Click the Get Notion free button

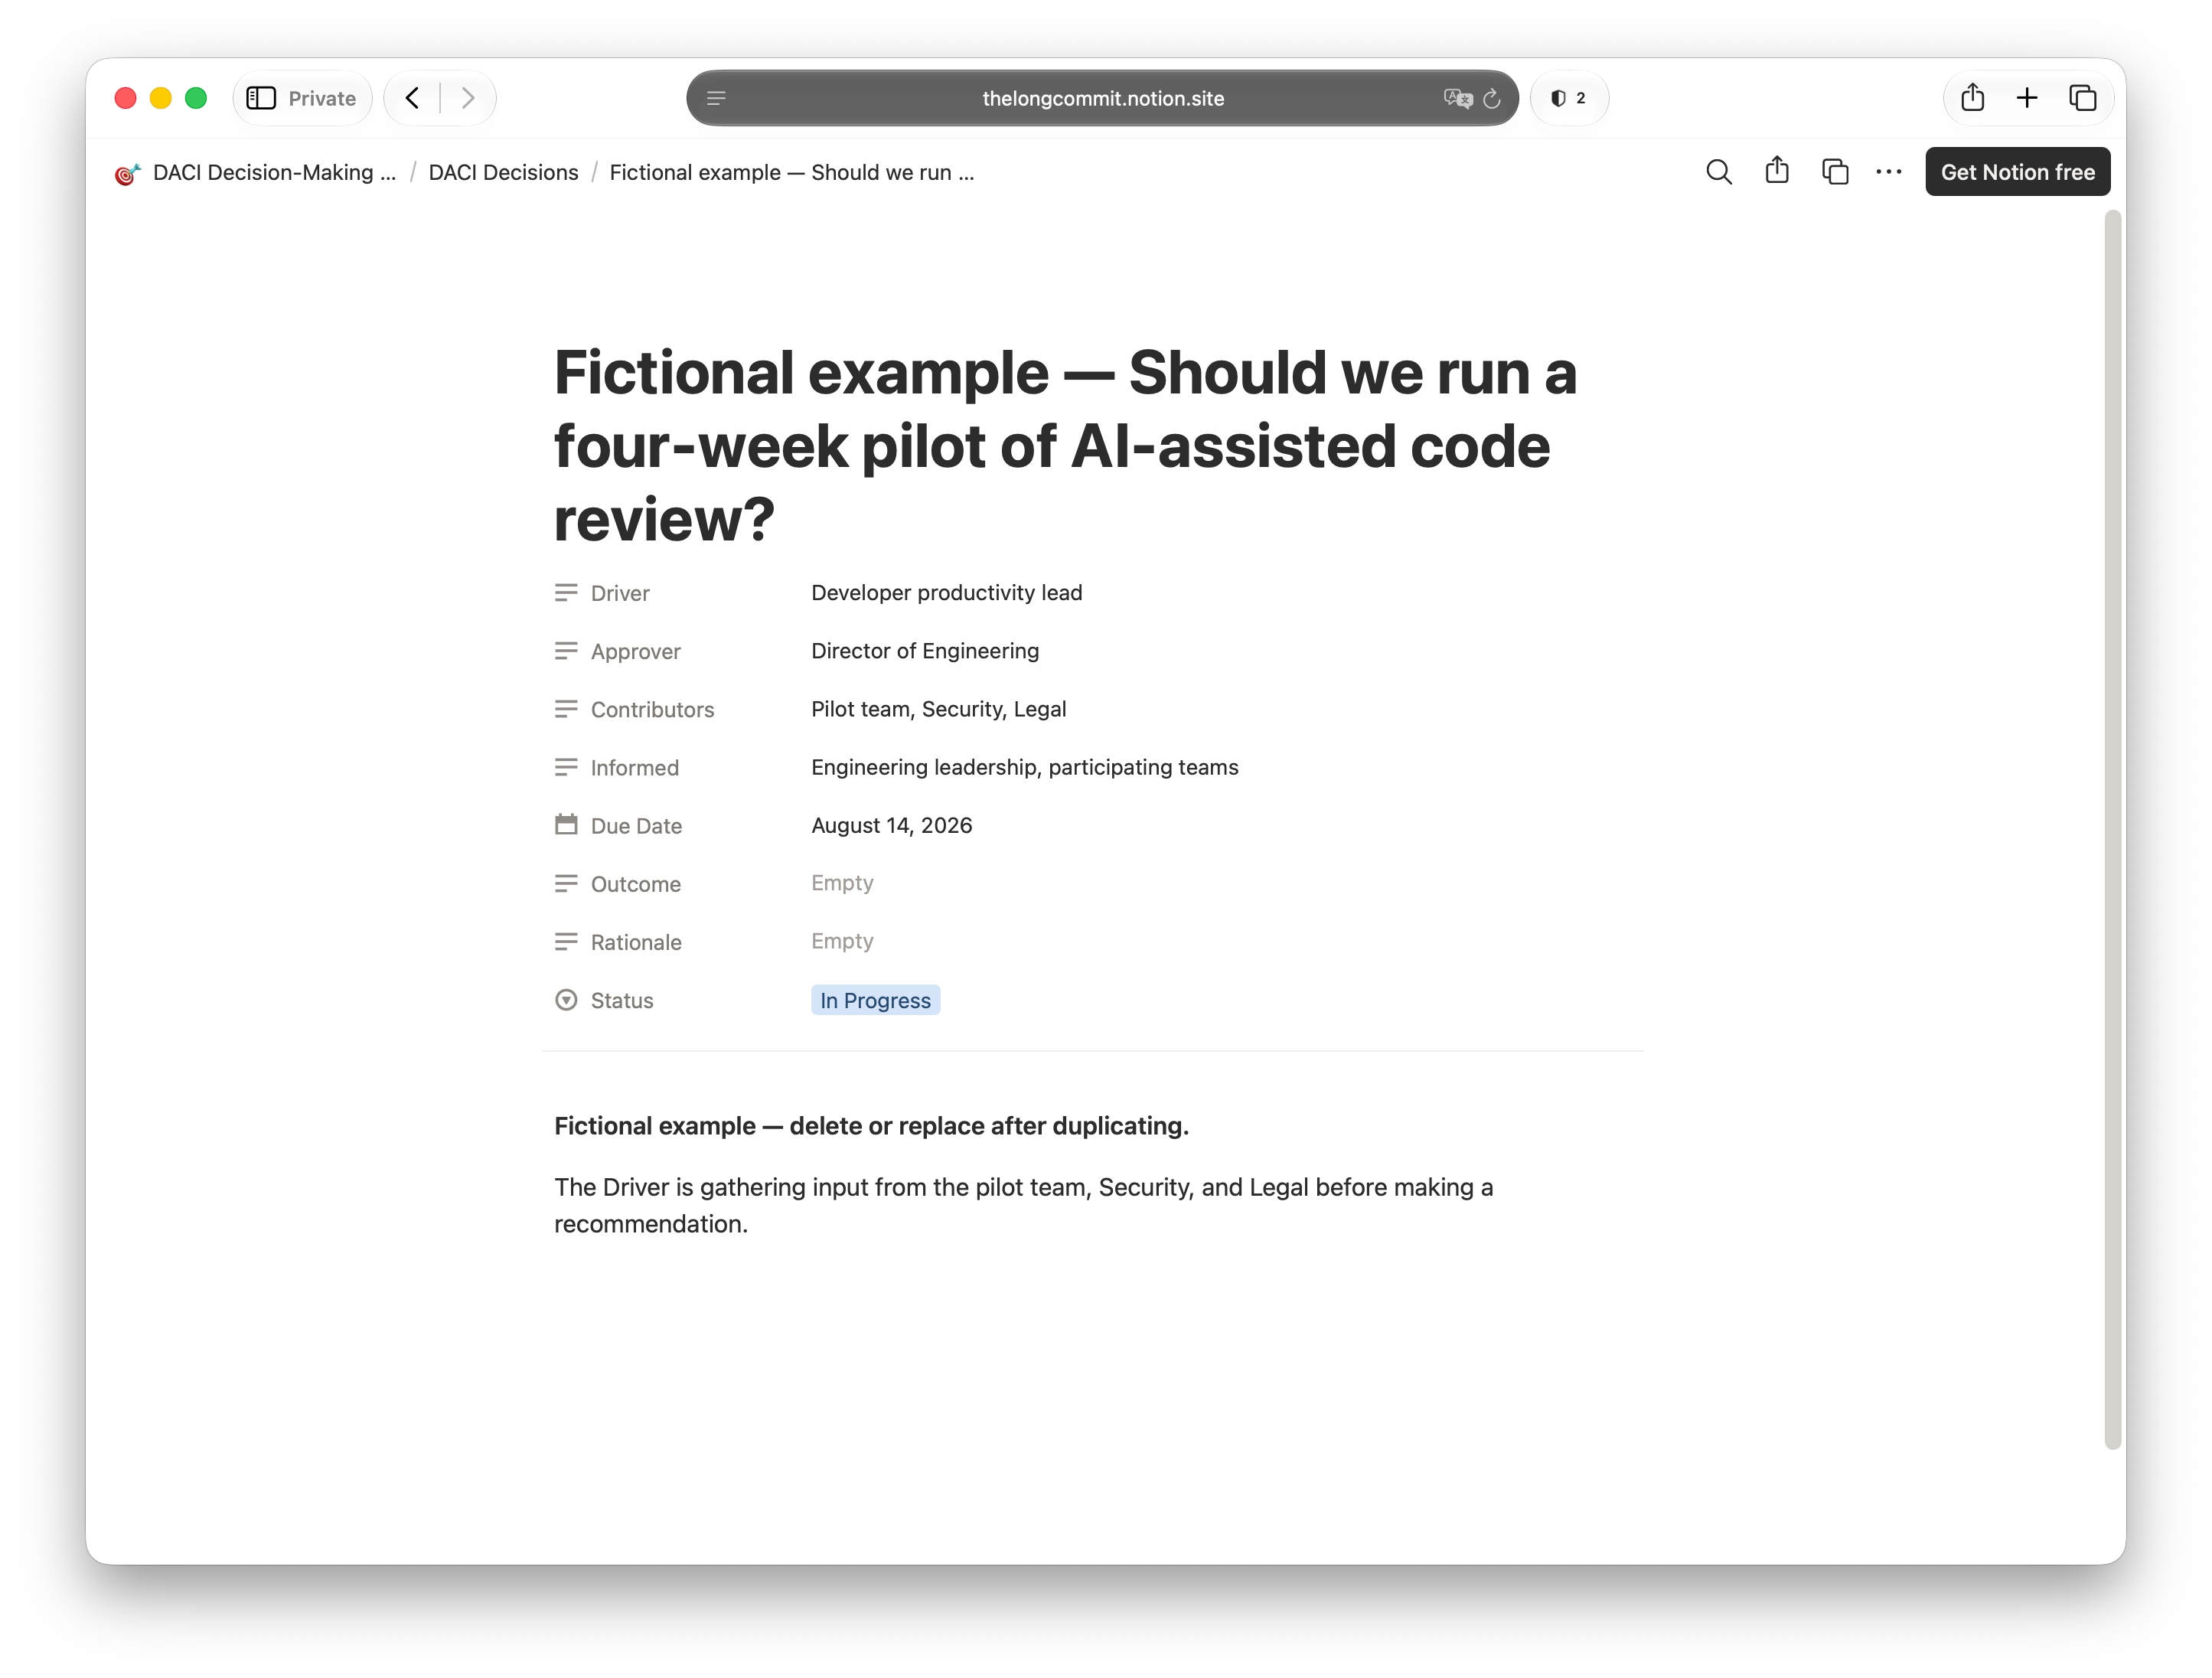pos(2017,172)
